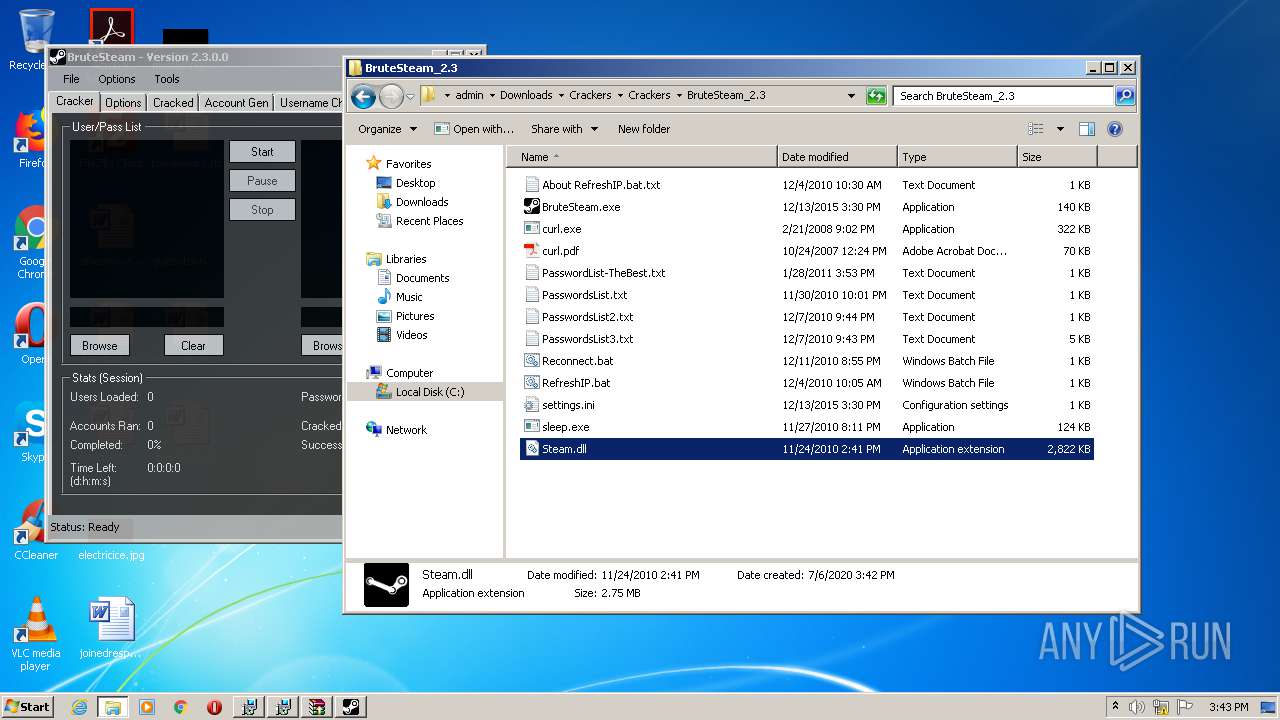Expand the Downloads breadcrumb arrow
The image size is (1280, 720).
point(561,96)
